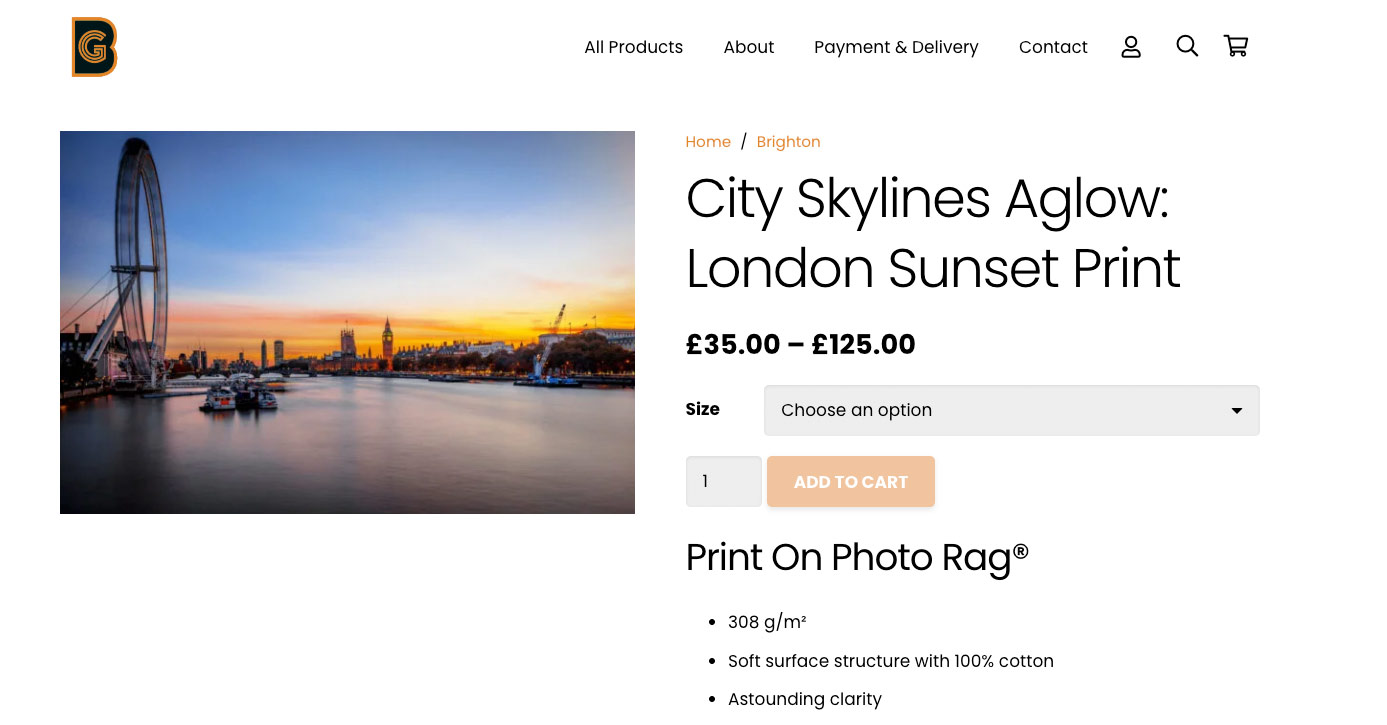The image size is (1387, 725).
Task: Go to the About page
Action: pyautogui.click(x=749, y=47)
